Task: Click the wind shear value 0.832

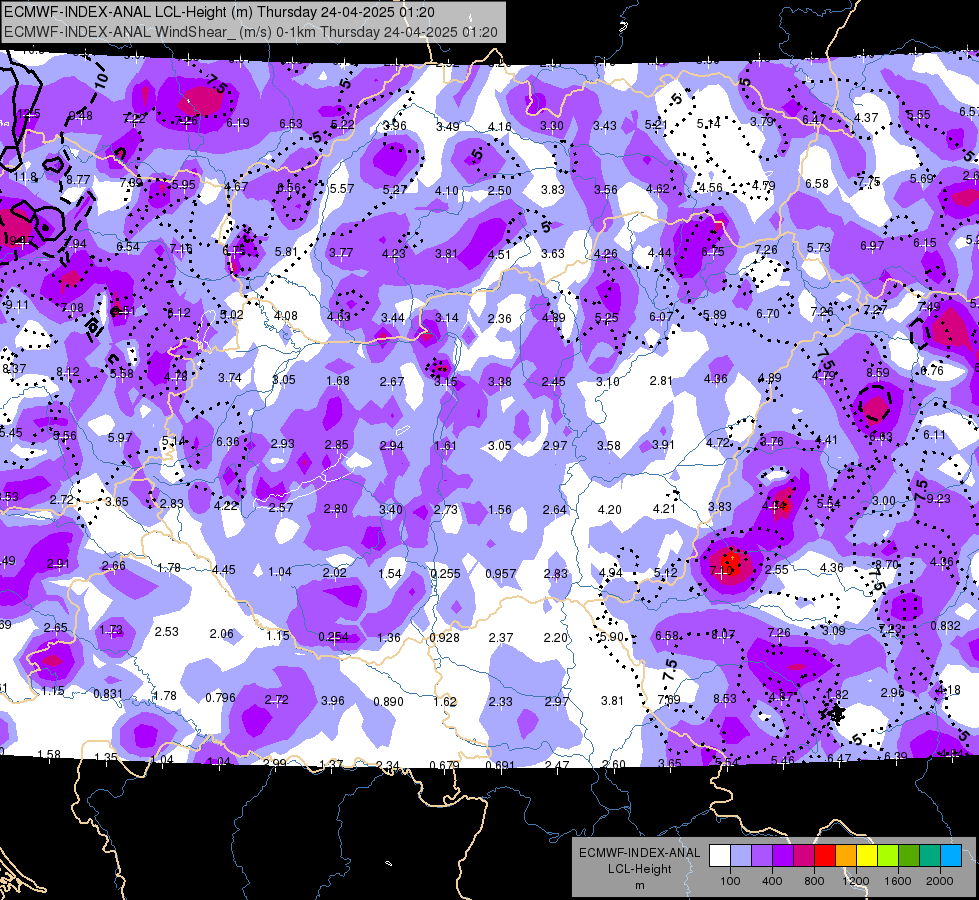Action: click(x=946, y=626)
